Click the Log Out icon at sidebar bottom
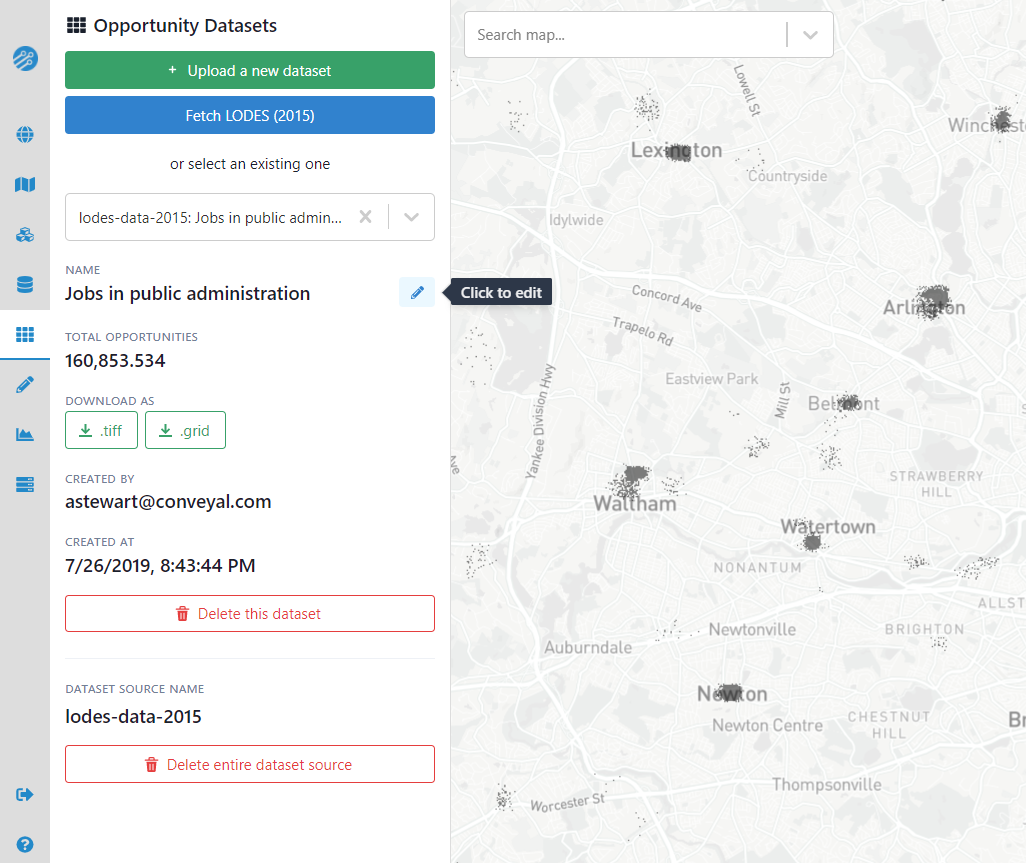The image size is (1026, 863). [x=24, y=794]
